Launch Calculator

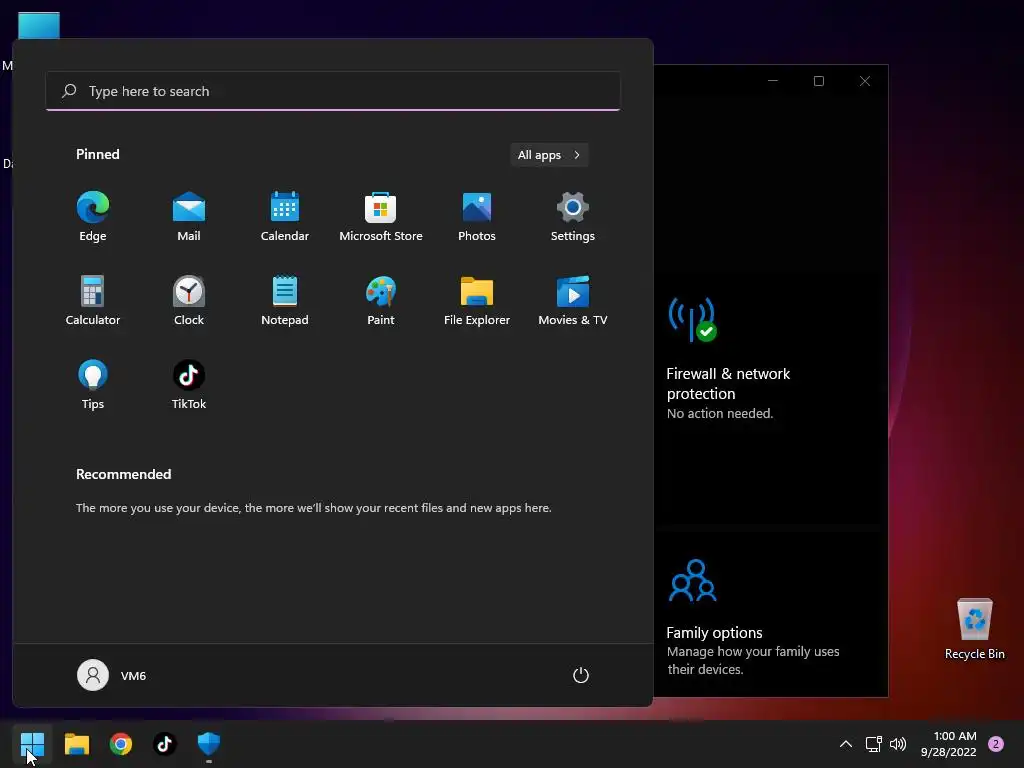pos(93,301)
